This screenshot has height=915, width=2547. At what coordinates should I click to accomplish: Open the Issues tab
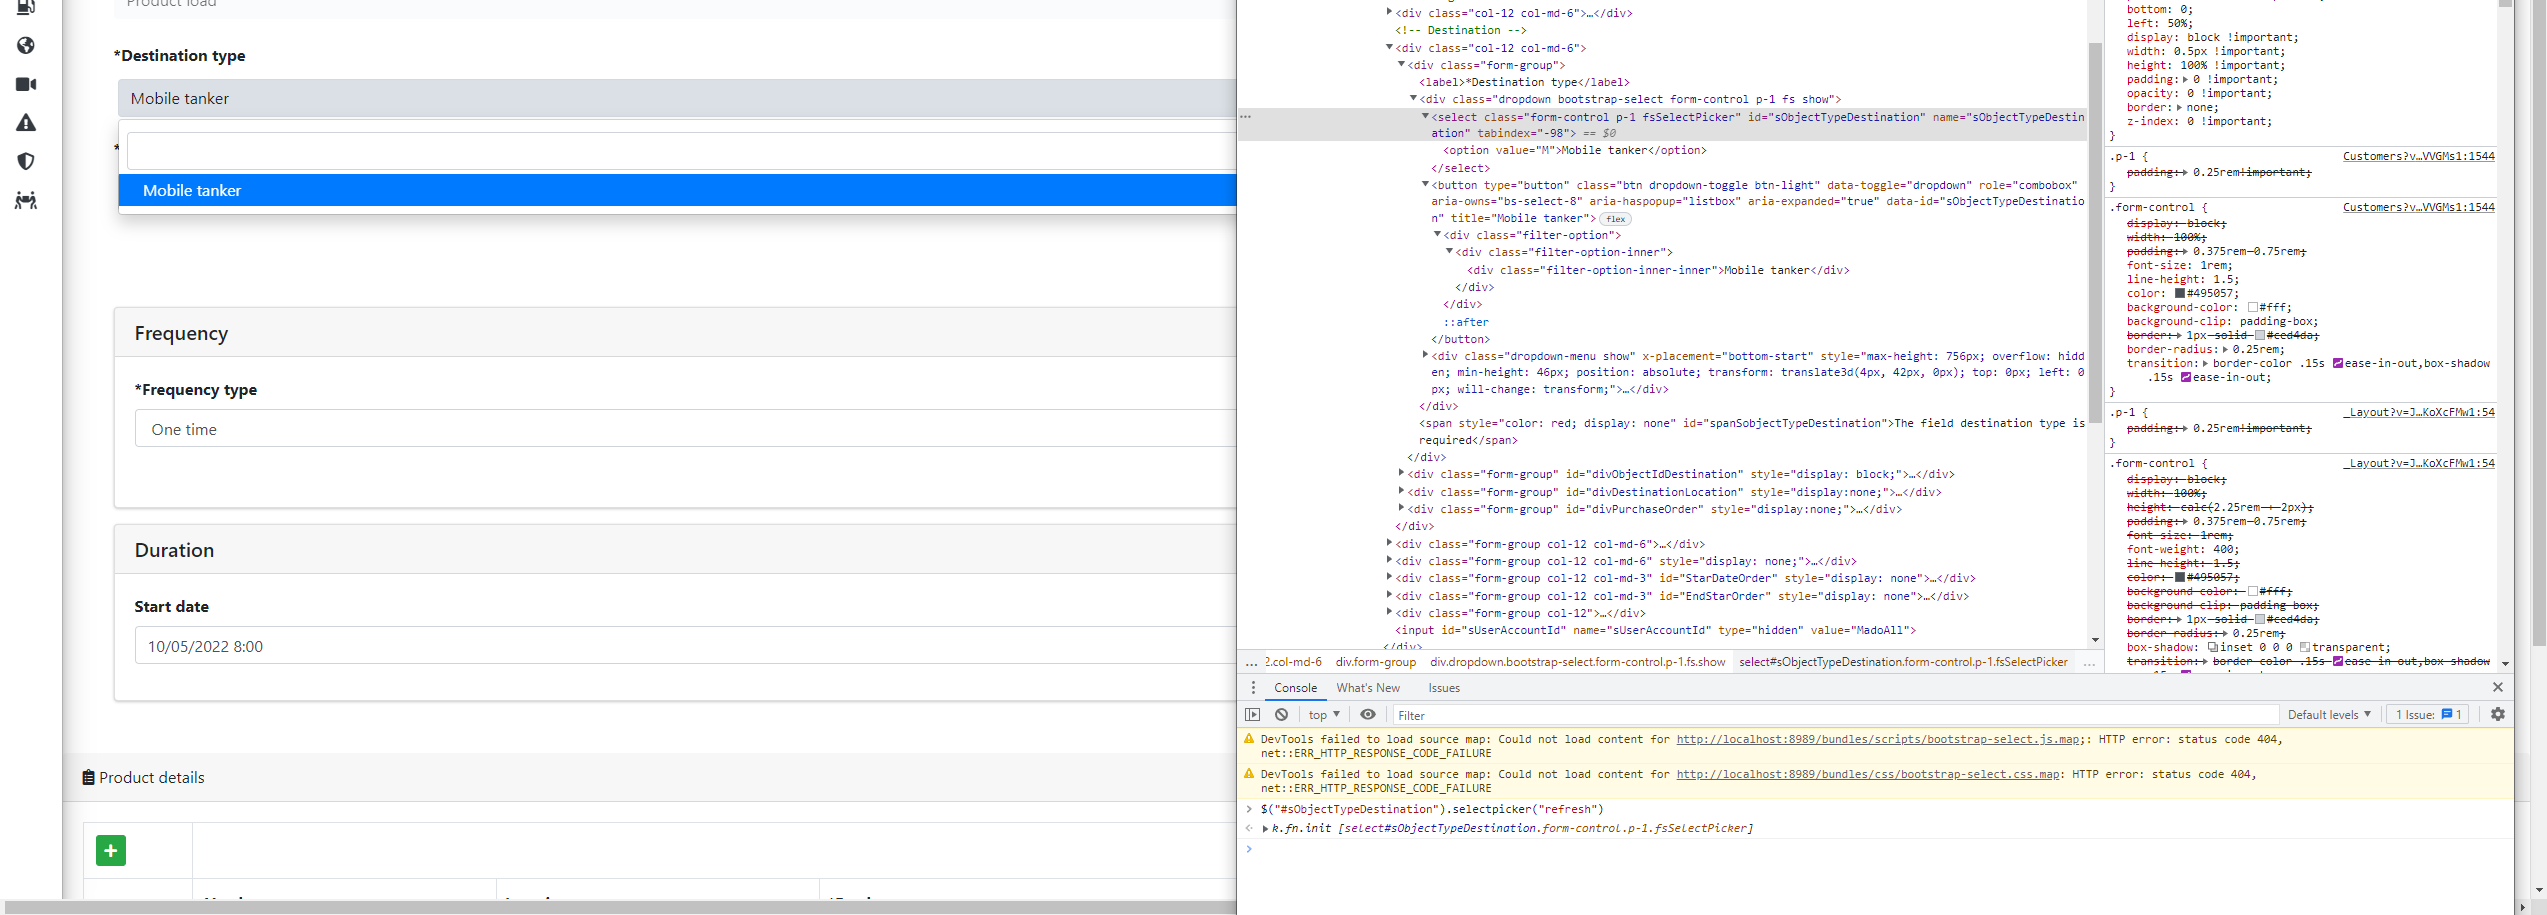click(x=1443, y=688)
